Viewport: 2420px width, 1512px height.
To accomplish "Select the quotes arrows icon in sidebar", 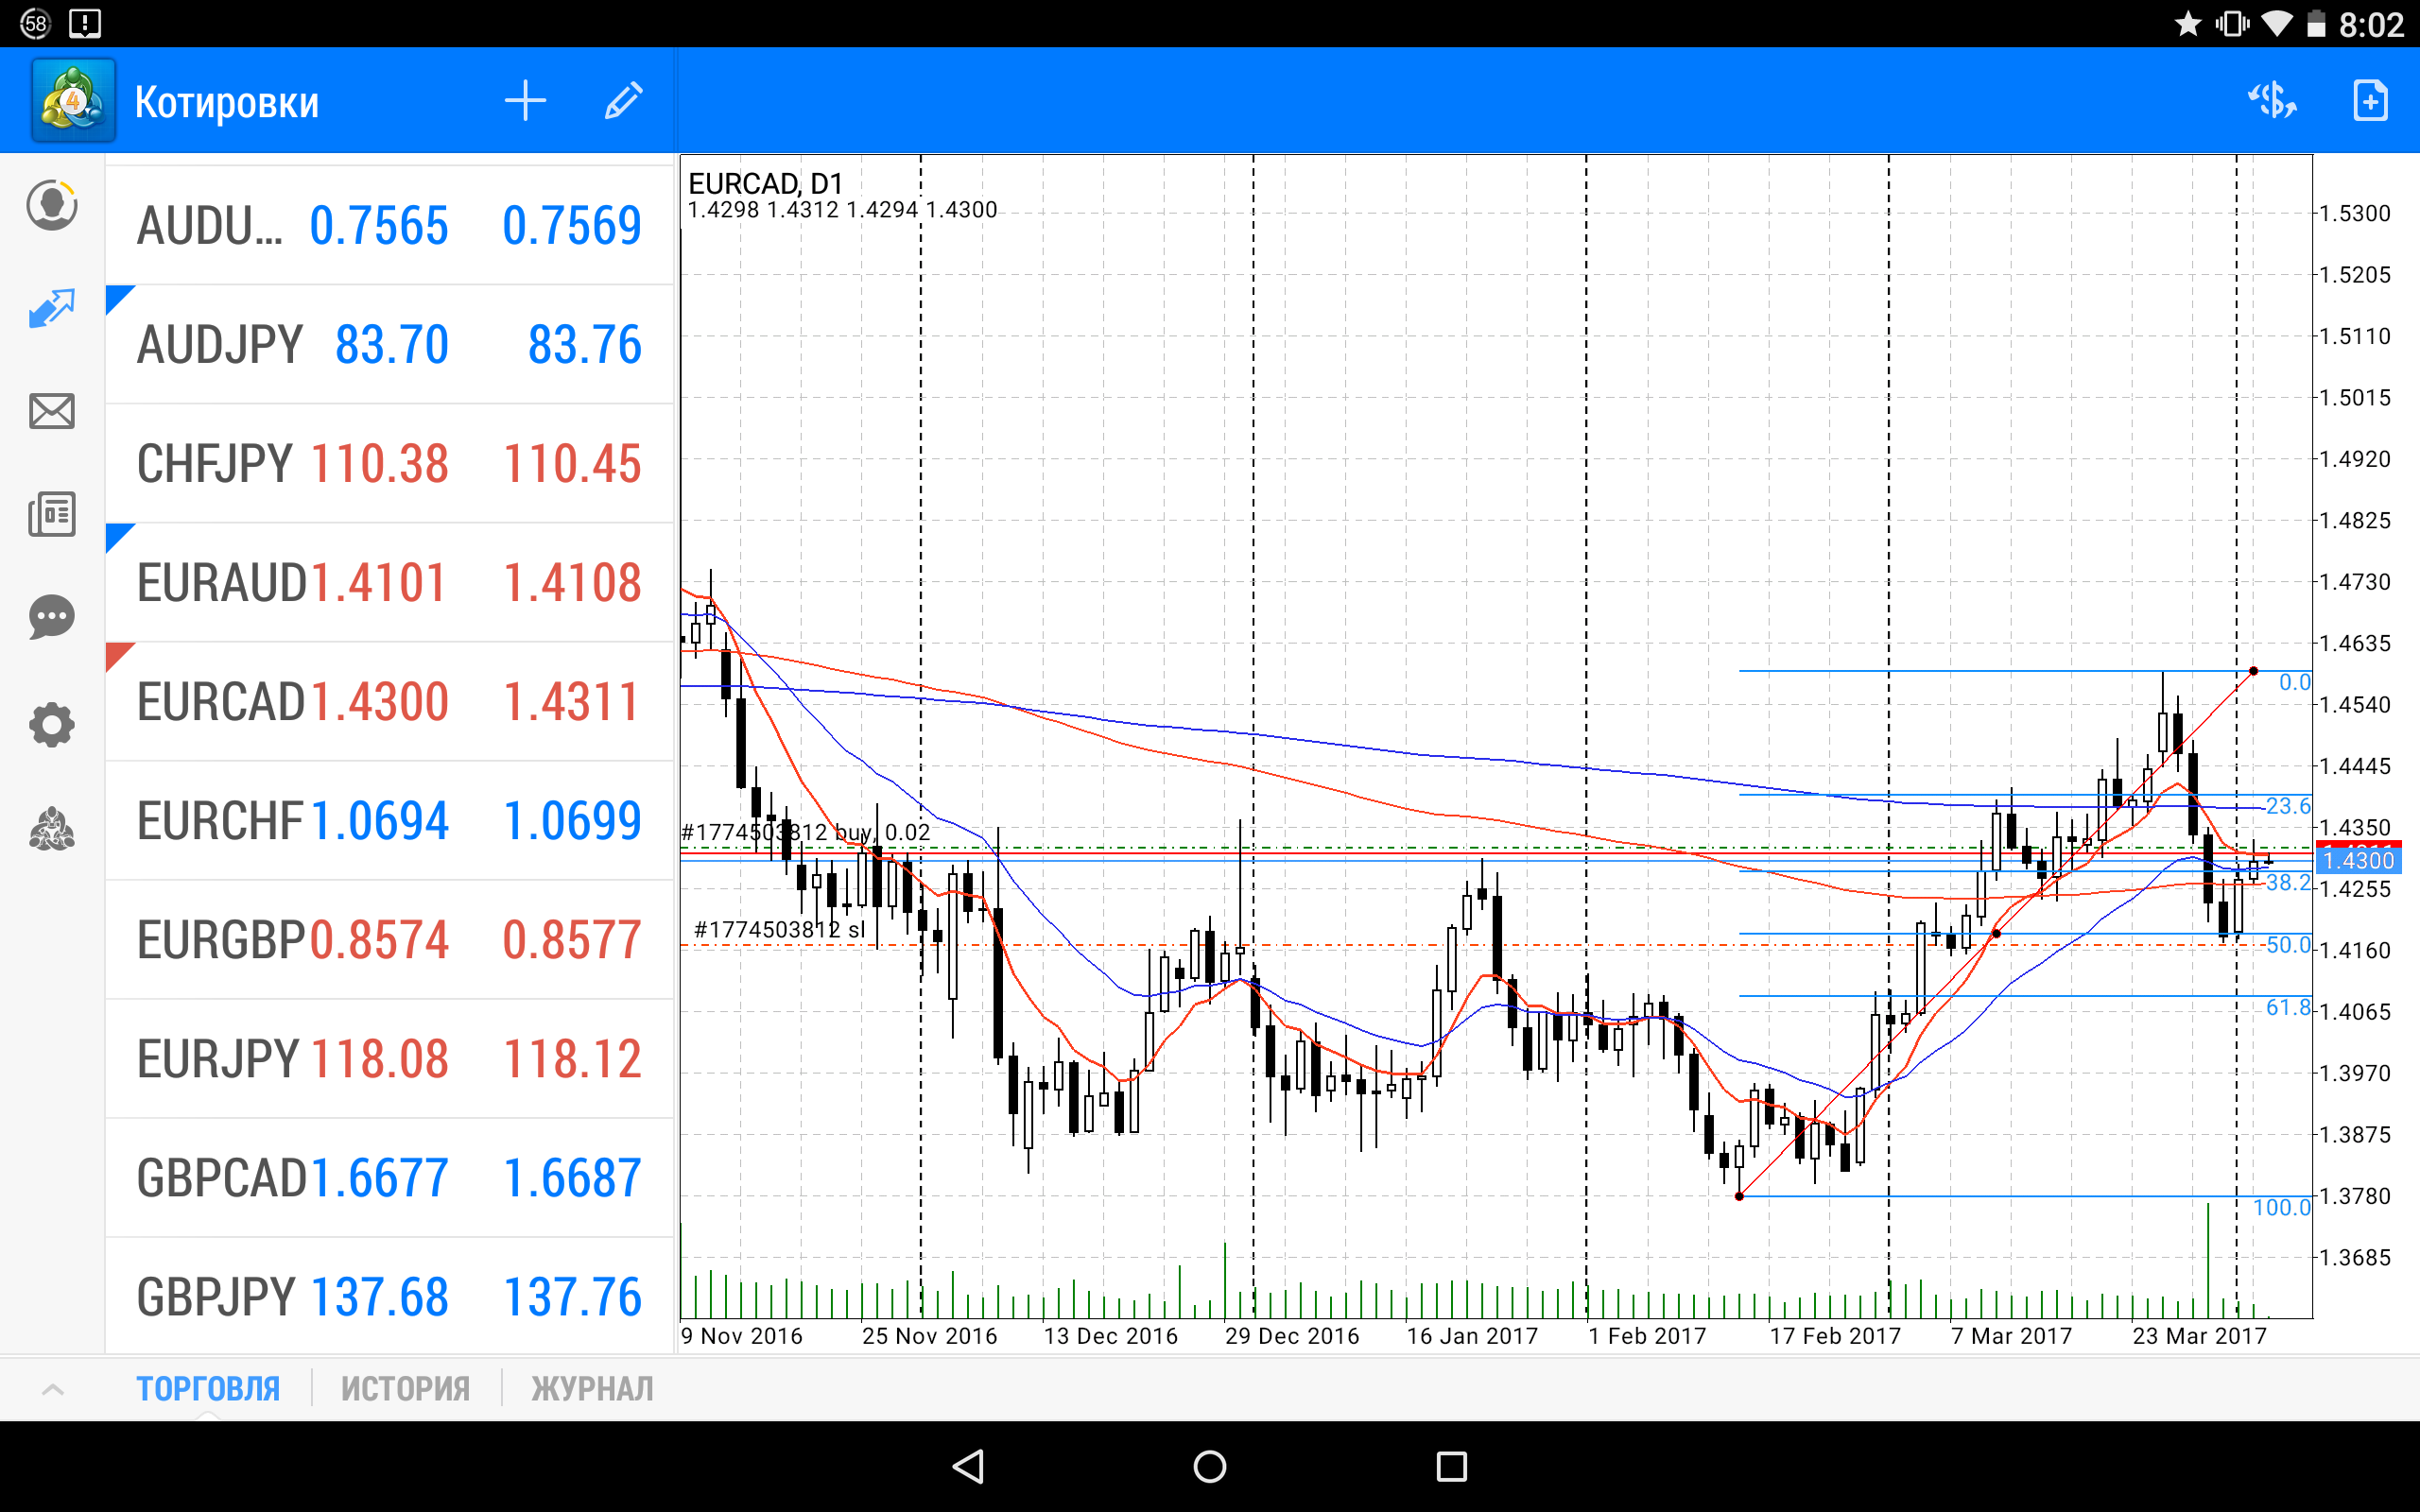I will (x=52, y=308).
